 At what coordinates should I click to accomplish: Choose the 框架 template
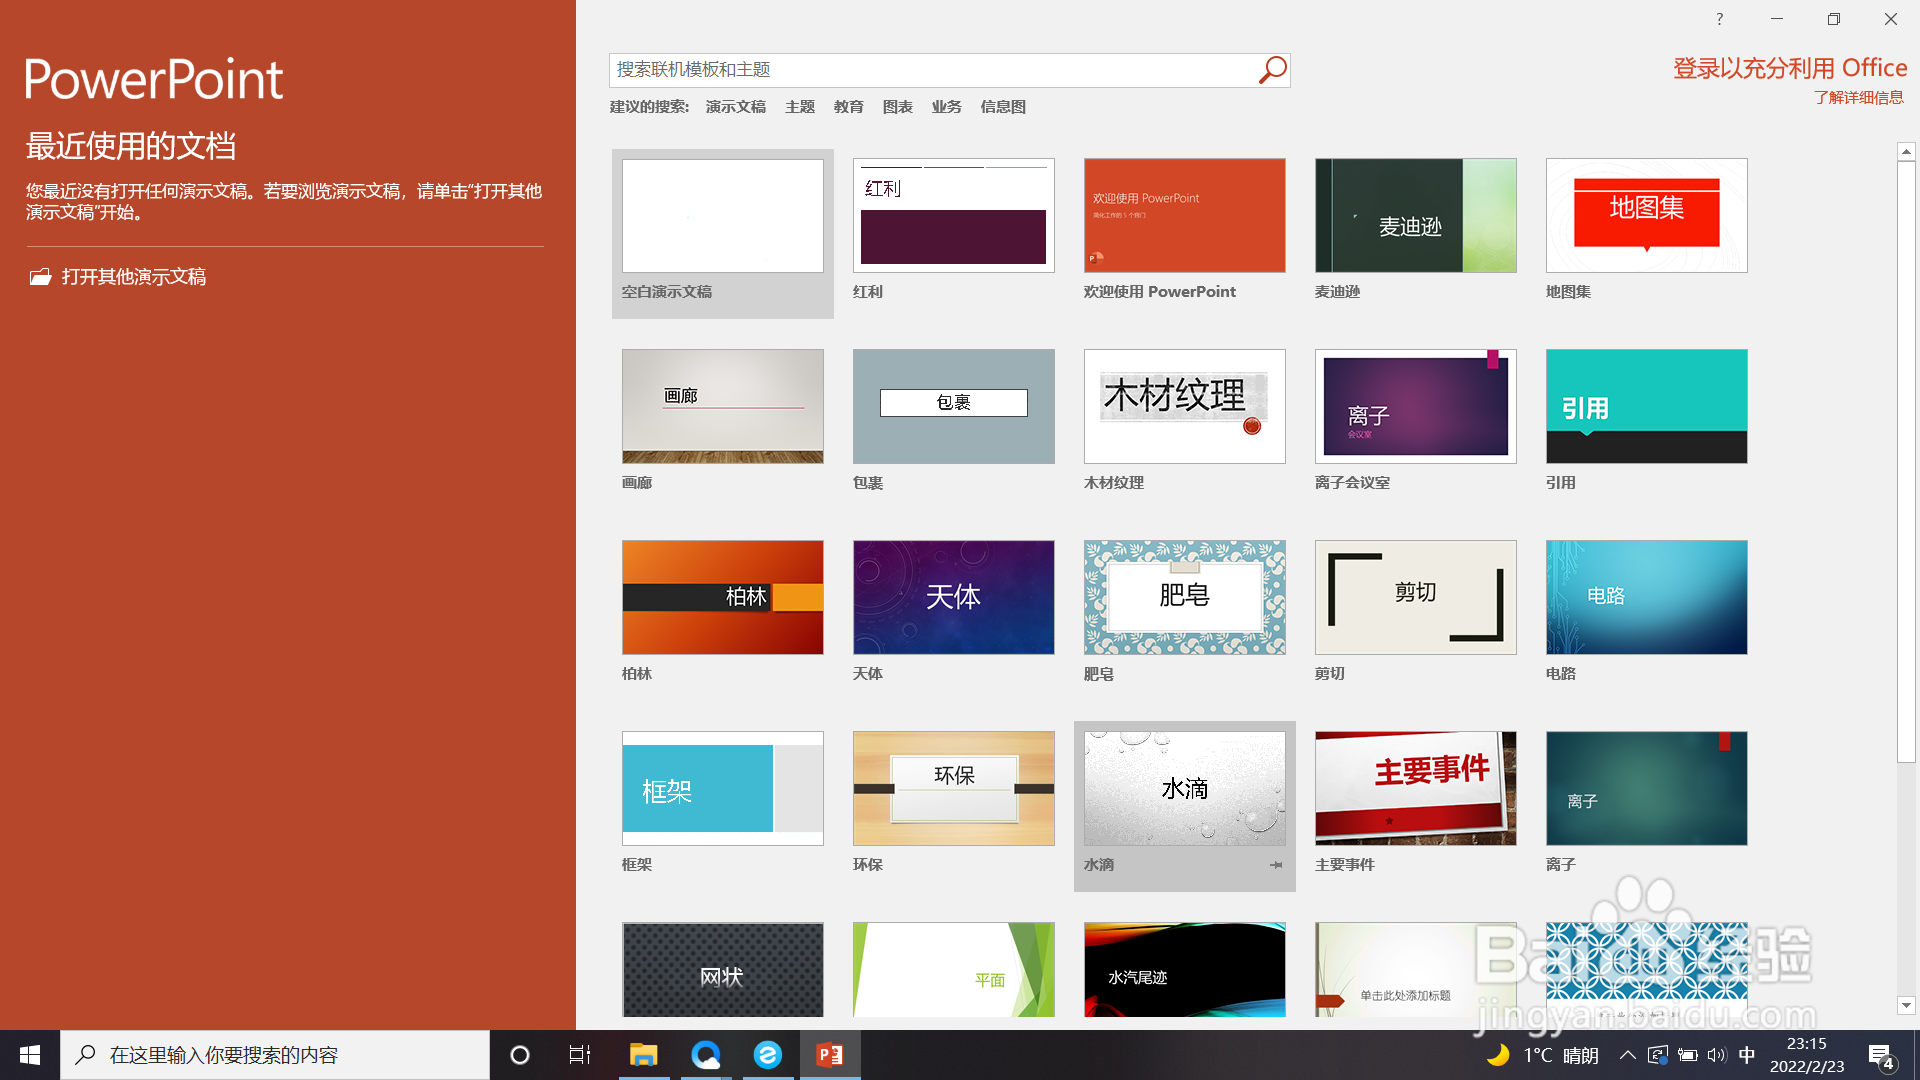[723, 789]
